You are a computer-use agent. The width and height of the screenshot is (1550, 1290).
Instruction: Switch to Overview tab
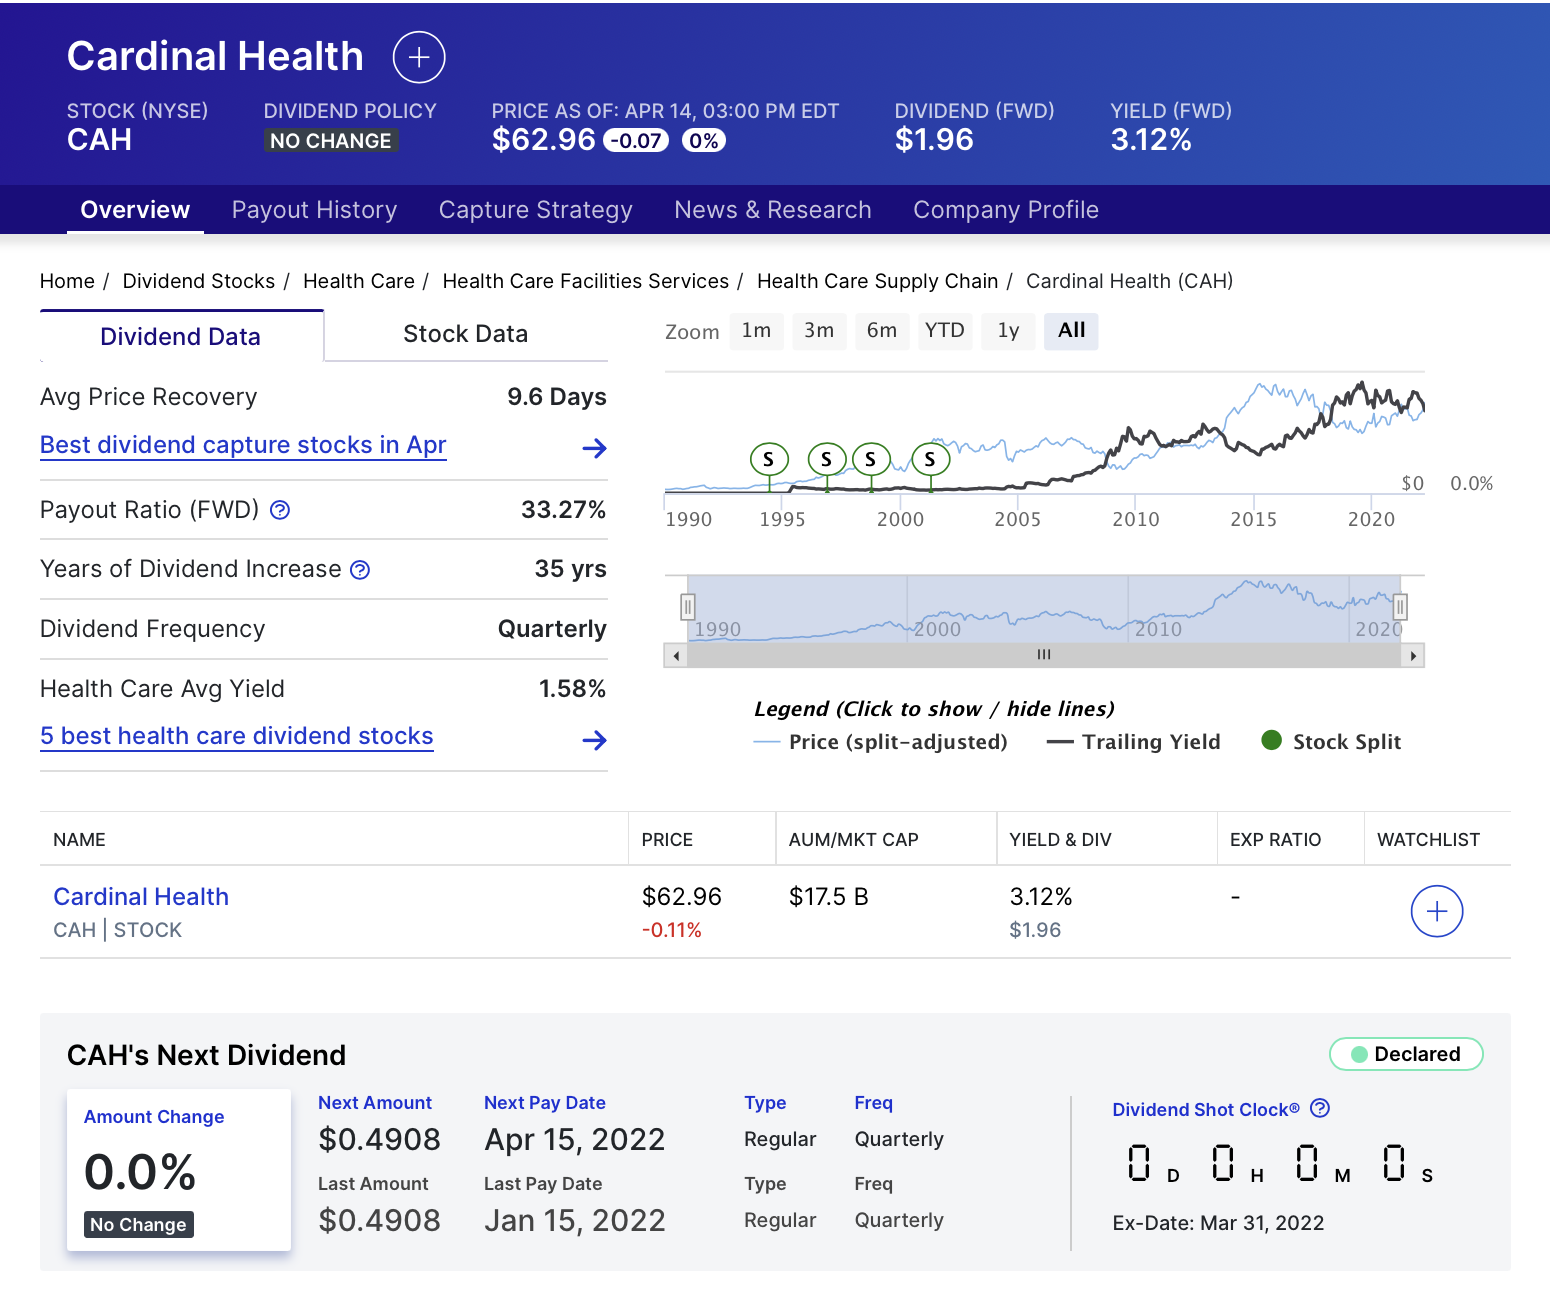click(135, 210)
